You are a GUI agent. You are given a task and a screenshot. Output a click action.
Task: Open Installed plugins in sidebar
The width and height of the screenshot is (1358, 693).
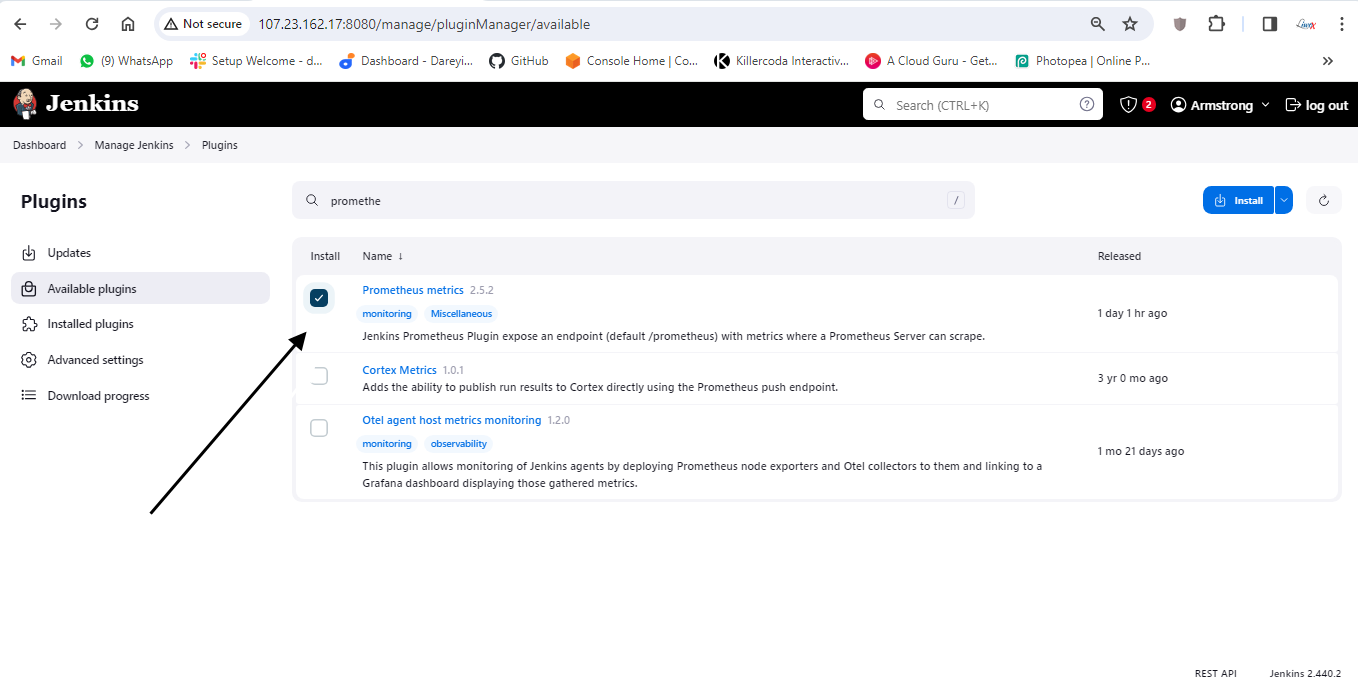pos(90,324)
